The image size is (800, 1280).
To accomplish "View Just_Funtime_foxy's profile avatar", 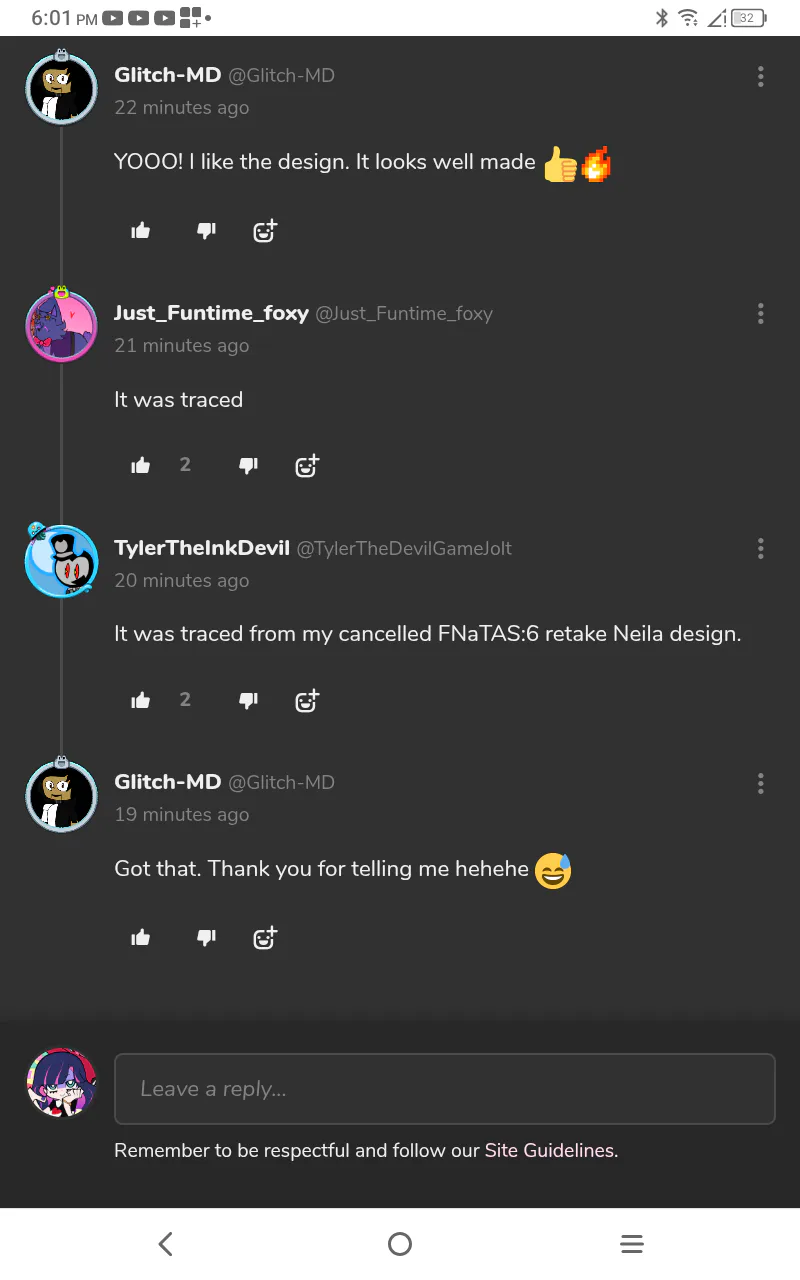I will point(61,326).
